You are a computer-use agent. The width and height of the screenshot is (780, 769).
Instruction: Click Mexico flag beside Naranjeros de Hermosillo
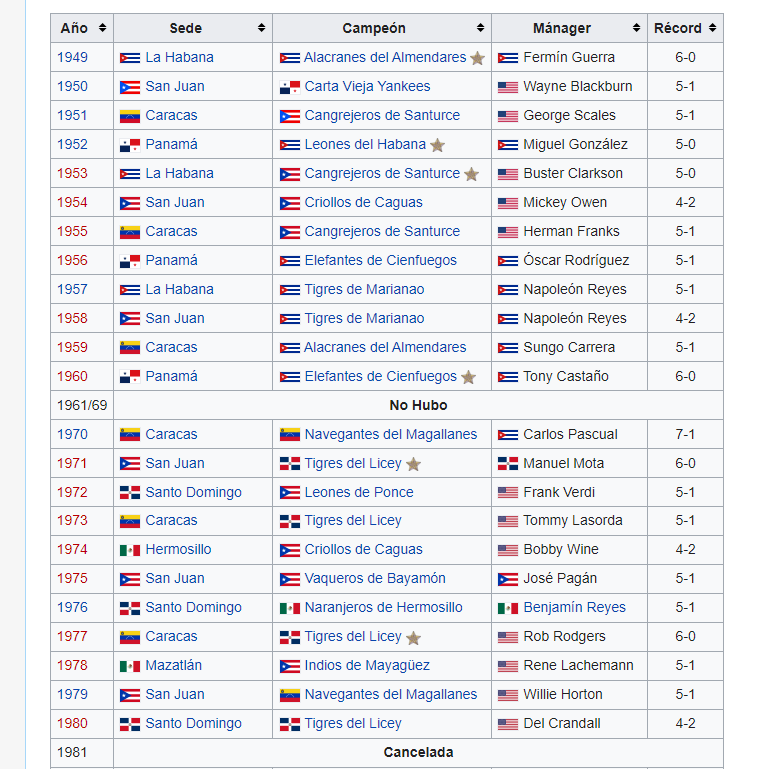(x=290, y=608)
